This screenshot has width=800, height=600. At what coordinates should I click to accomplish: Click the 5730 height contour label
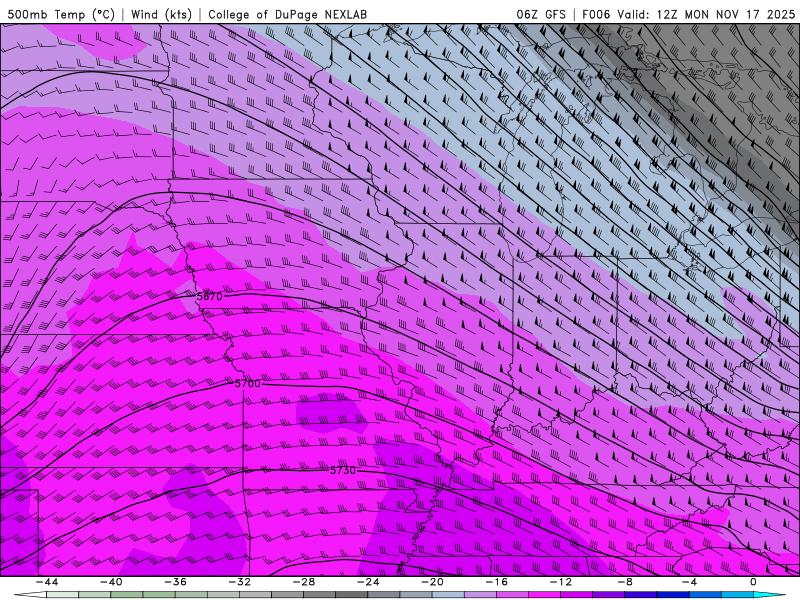pyautogui.click(x=343, y=470)
